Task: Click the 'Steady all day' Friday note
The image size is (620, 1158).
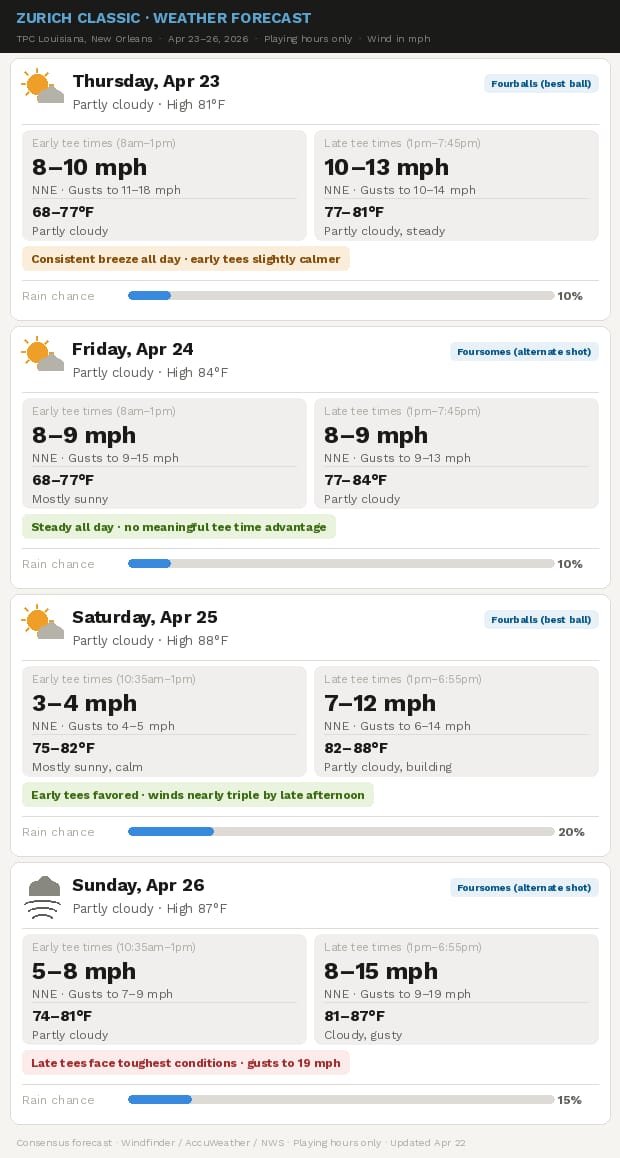Action: coord(179,527)
